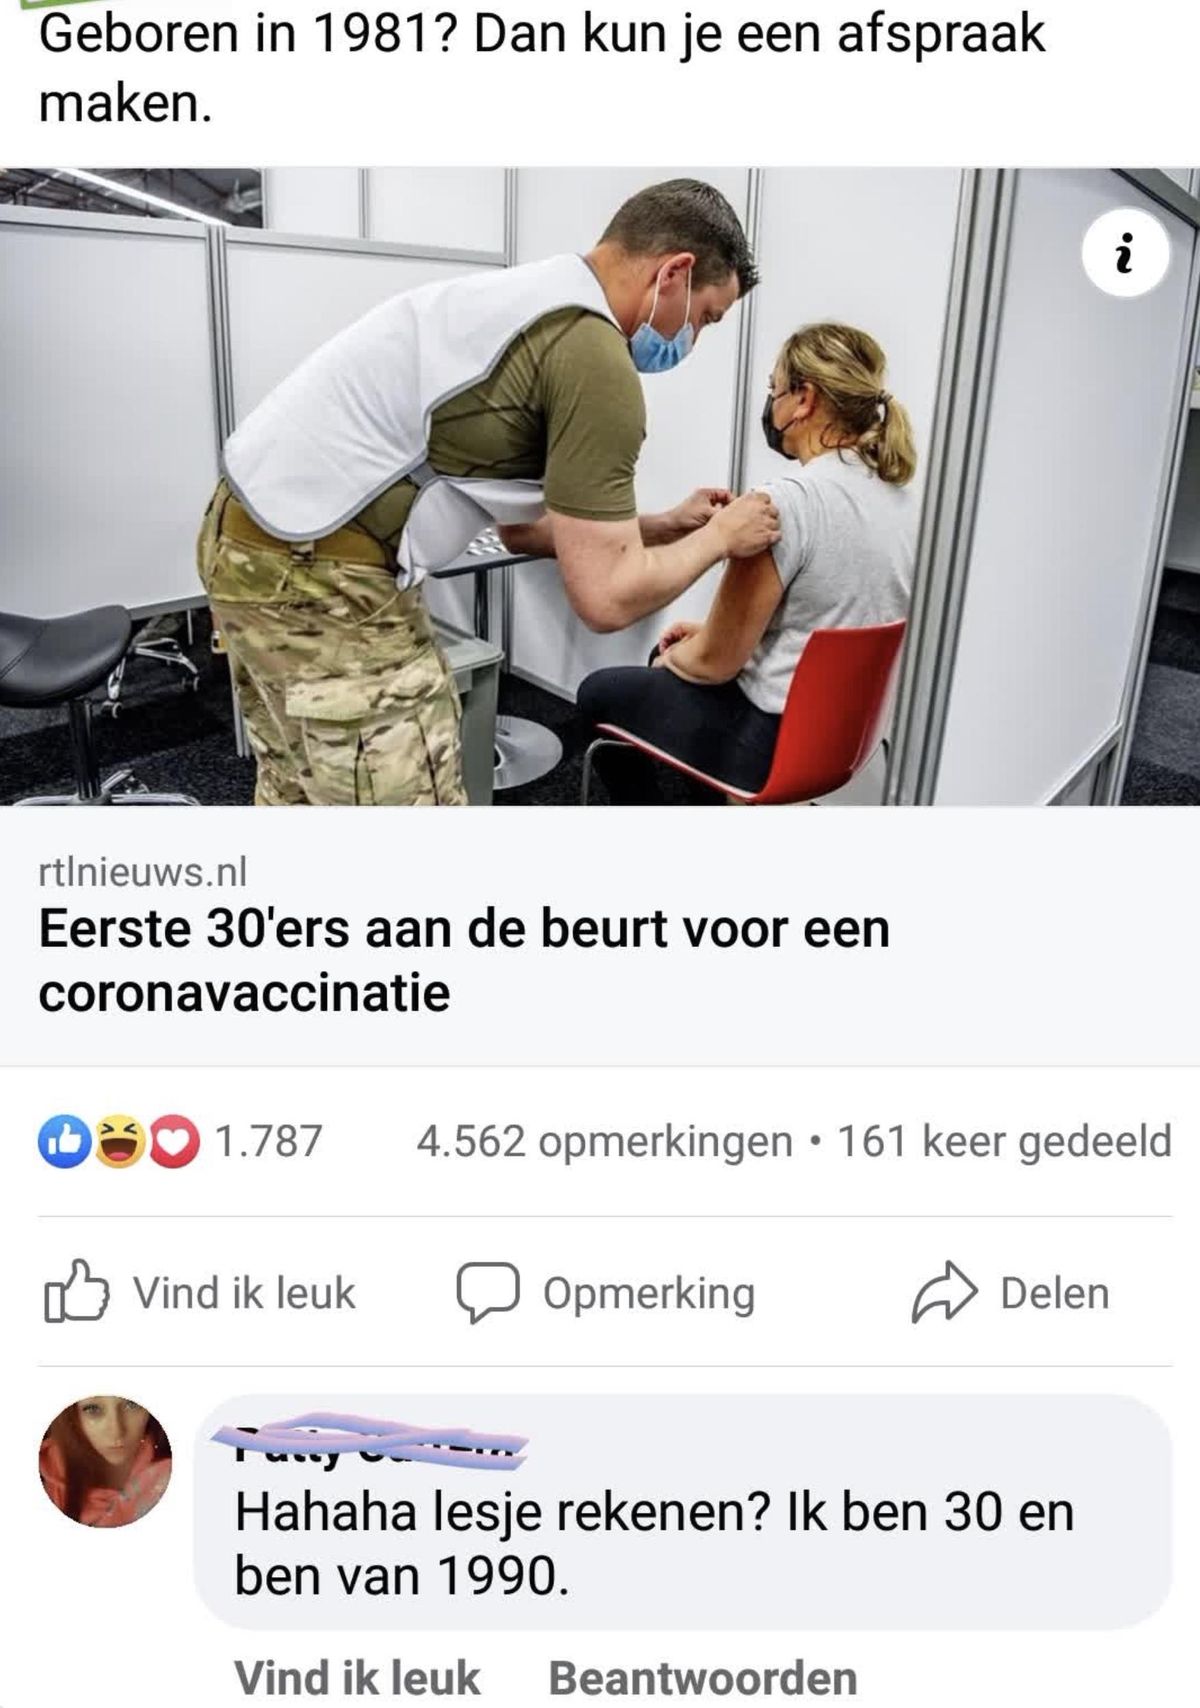The height and width of the screenshot is (1708, 1200).
Task: Open the rtlnieuws.nl source link
Action: coord(142,872)
